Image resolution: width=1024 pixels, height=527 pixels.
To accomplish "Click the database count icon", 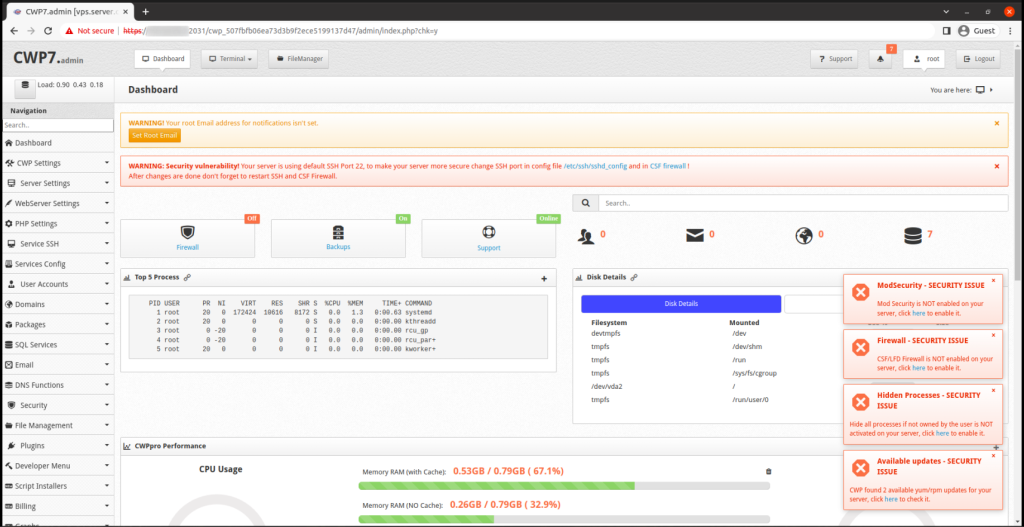I will click(x=912, y=236).
